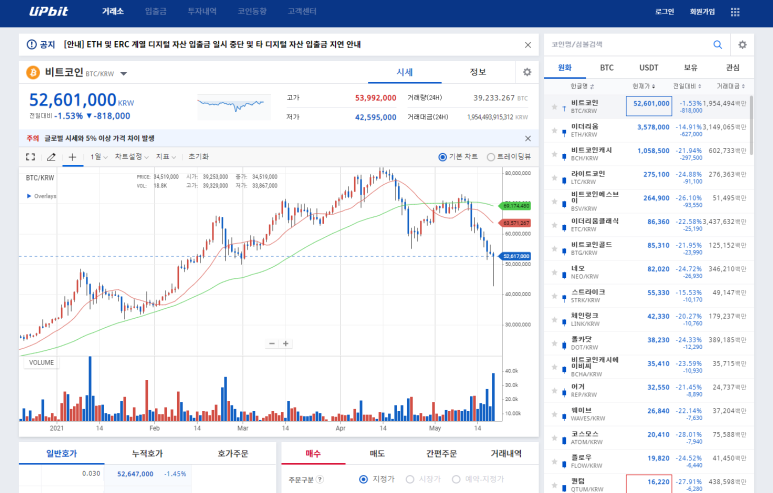Open chart header settings gear

(x=527, y=72)
